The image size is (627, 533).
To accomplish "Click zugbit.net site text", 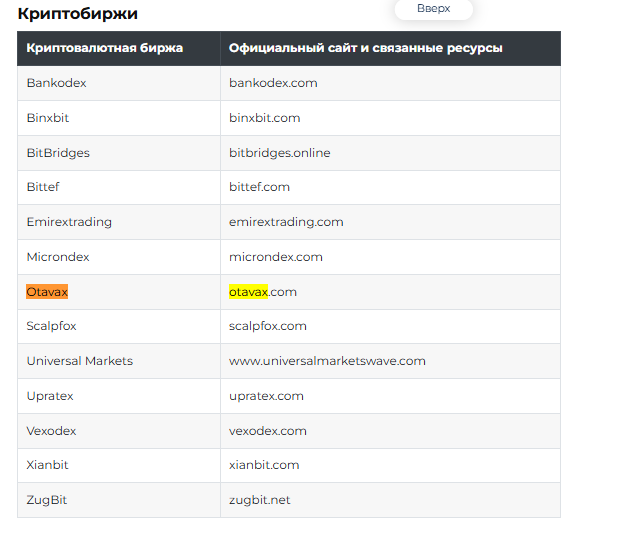I will (x=260, y=500).
